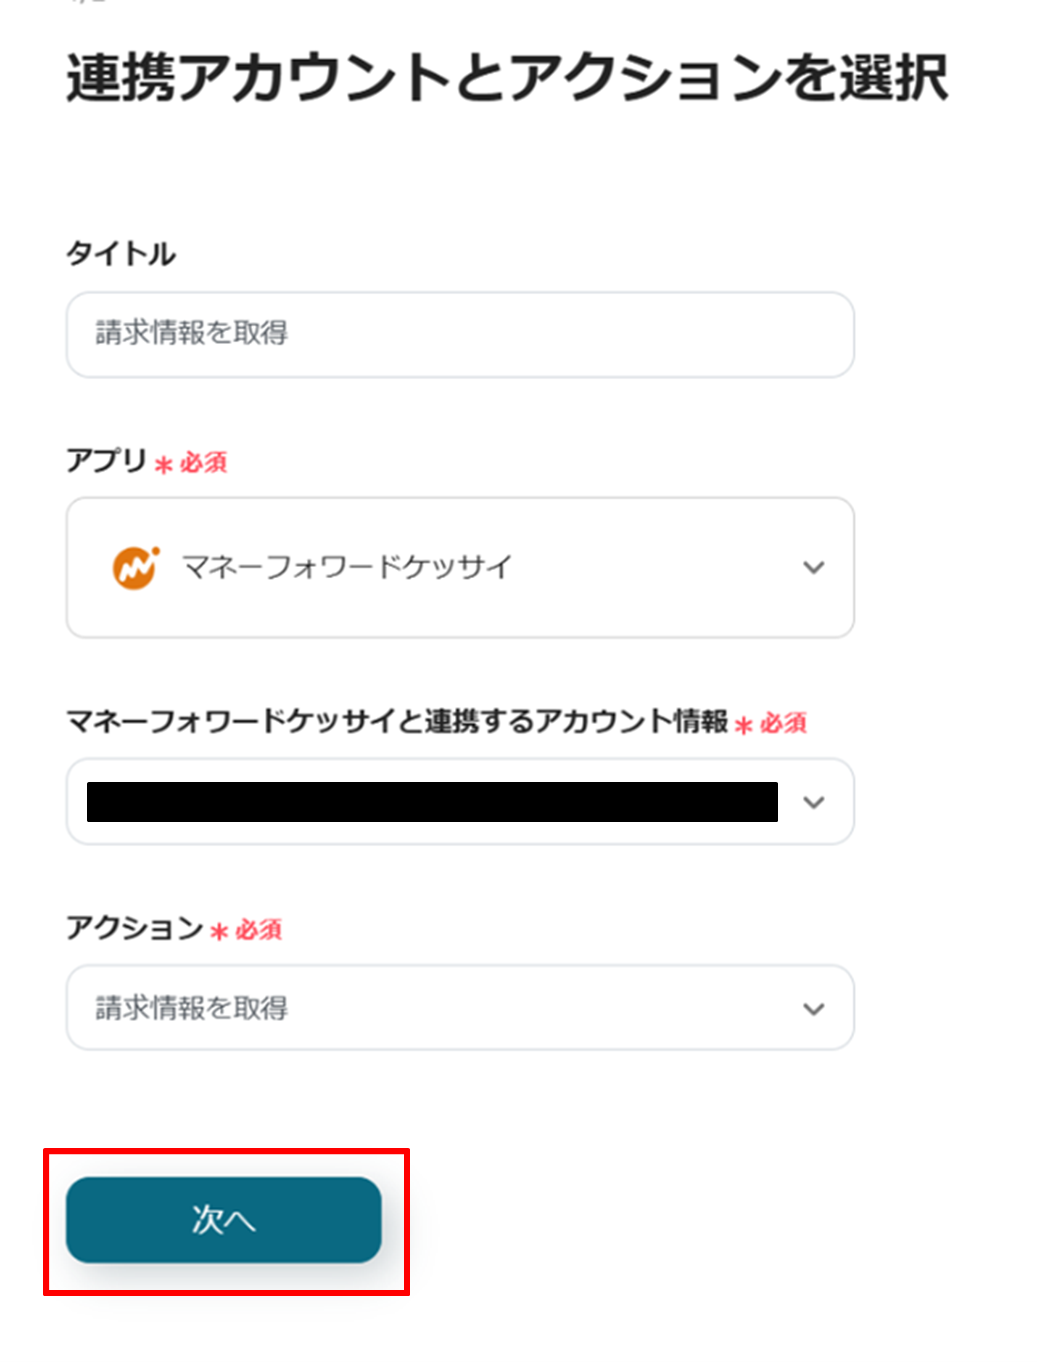This screenshot has width=1037, height=1362.
Task: Click the red asterisk after アカウント情報
Action: (743, 725)
